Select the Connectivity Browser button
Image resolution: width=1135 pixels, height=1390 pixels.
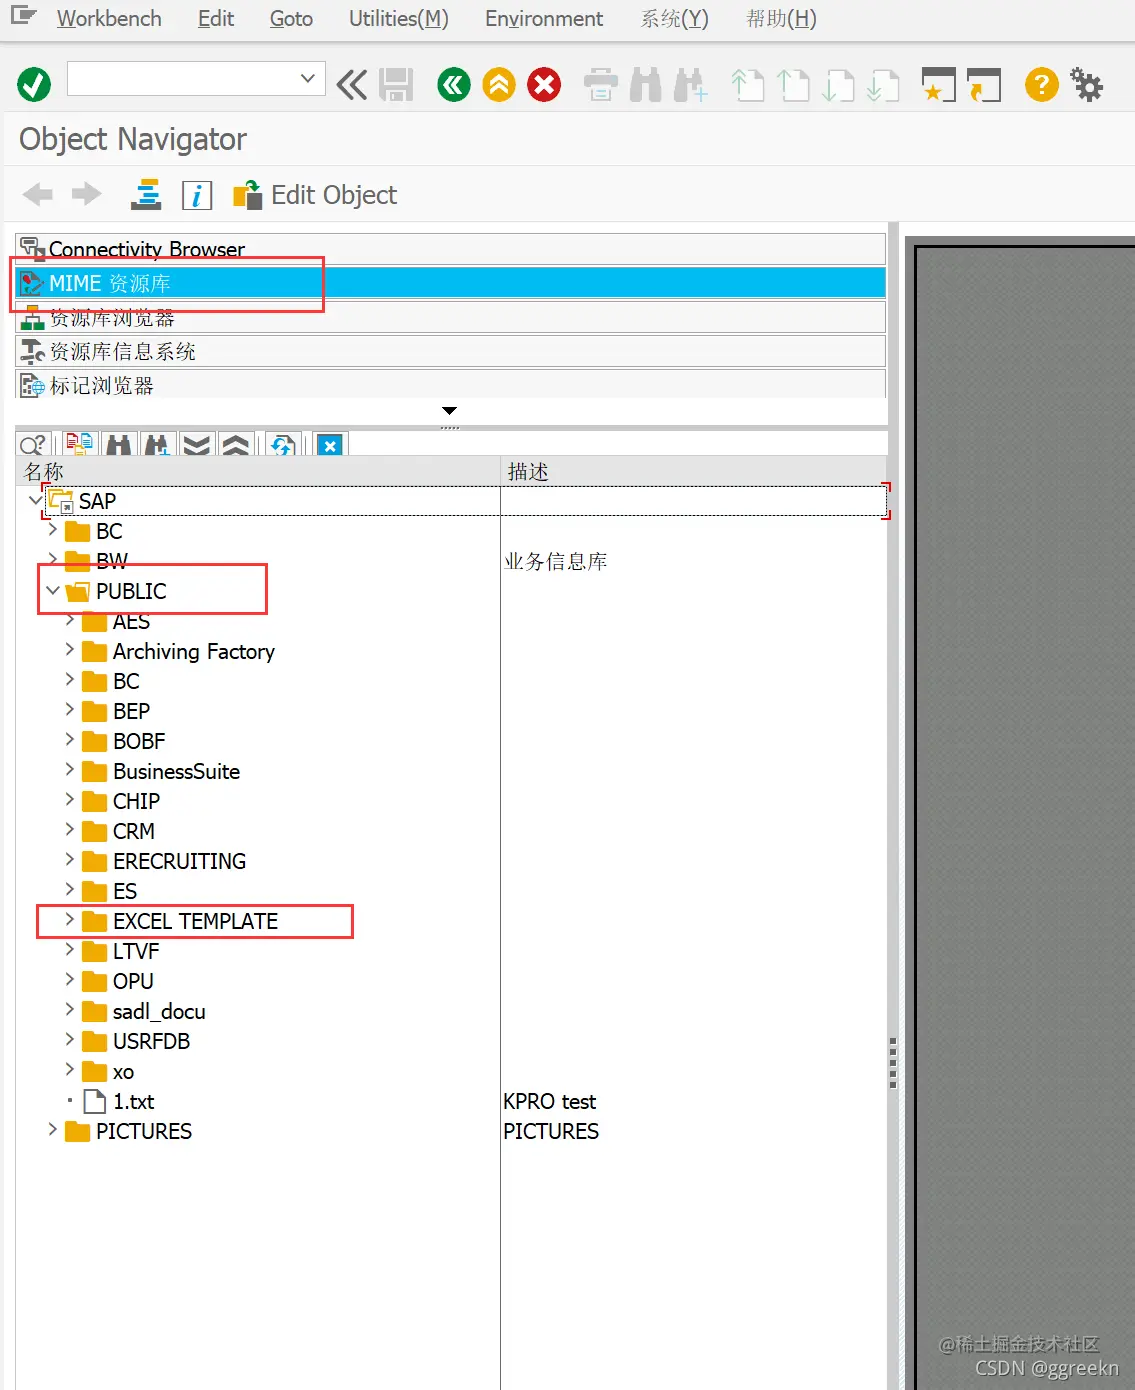point(450,249)
